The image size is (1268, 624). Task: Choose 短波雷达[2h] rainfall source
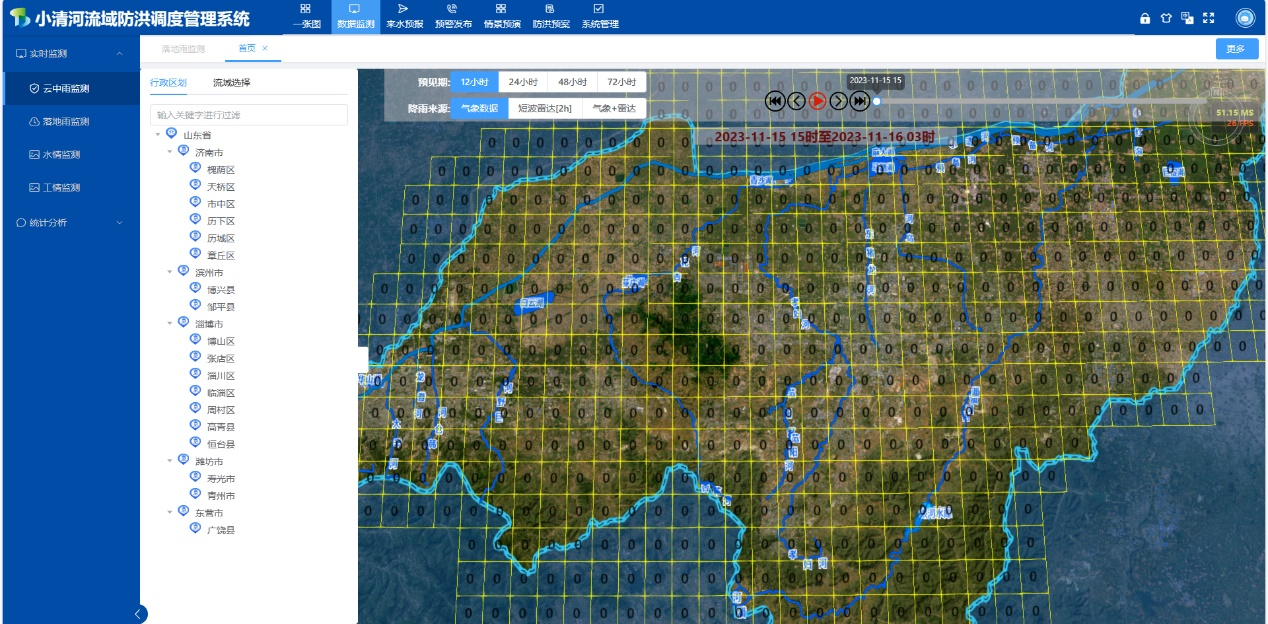(545, 108)
